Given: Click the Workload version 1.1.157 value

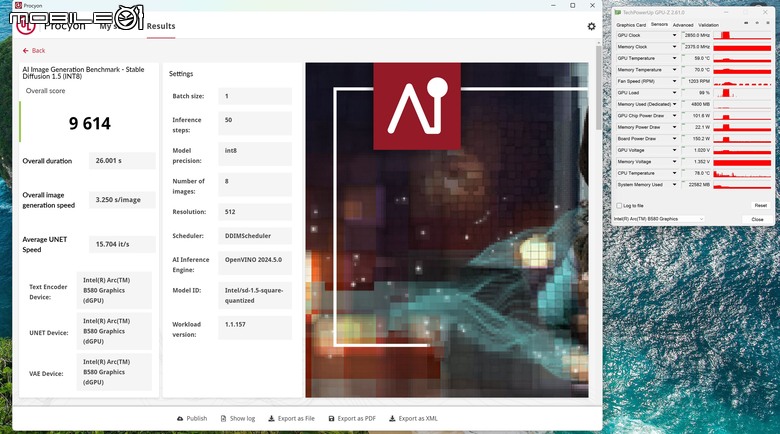Looking at the screenshot, I should click(x=255, y=327).
